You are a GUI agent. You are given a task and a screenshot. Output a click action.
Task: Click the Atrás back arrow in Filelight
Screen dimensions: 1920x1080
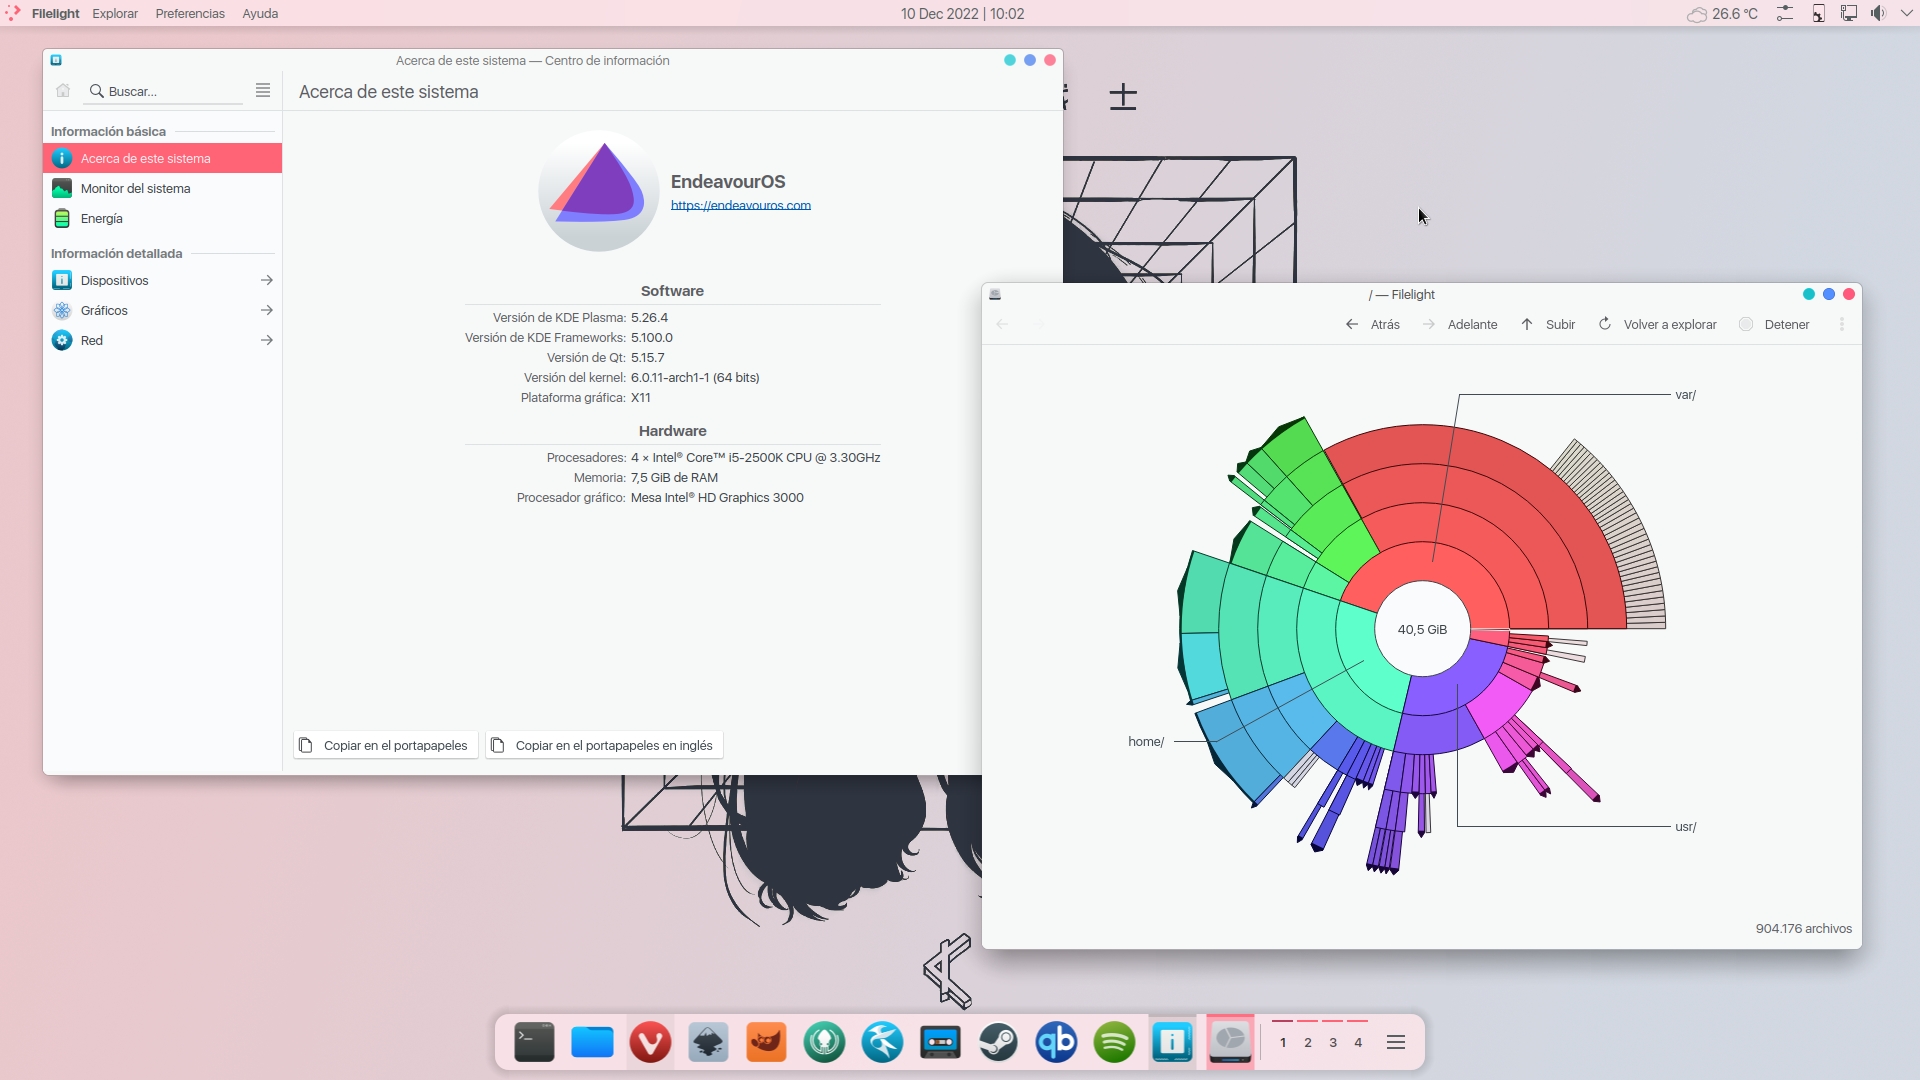click(x=1352, y=324)
